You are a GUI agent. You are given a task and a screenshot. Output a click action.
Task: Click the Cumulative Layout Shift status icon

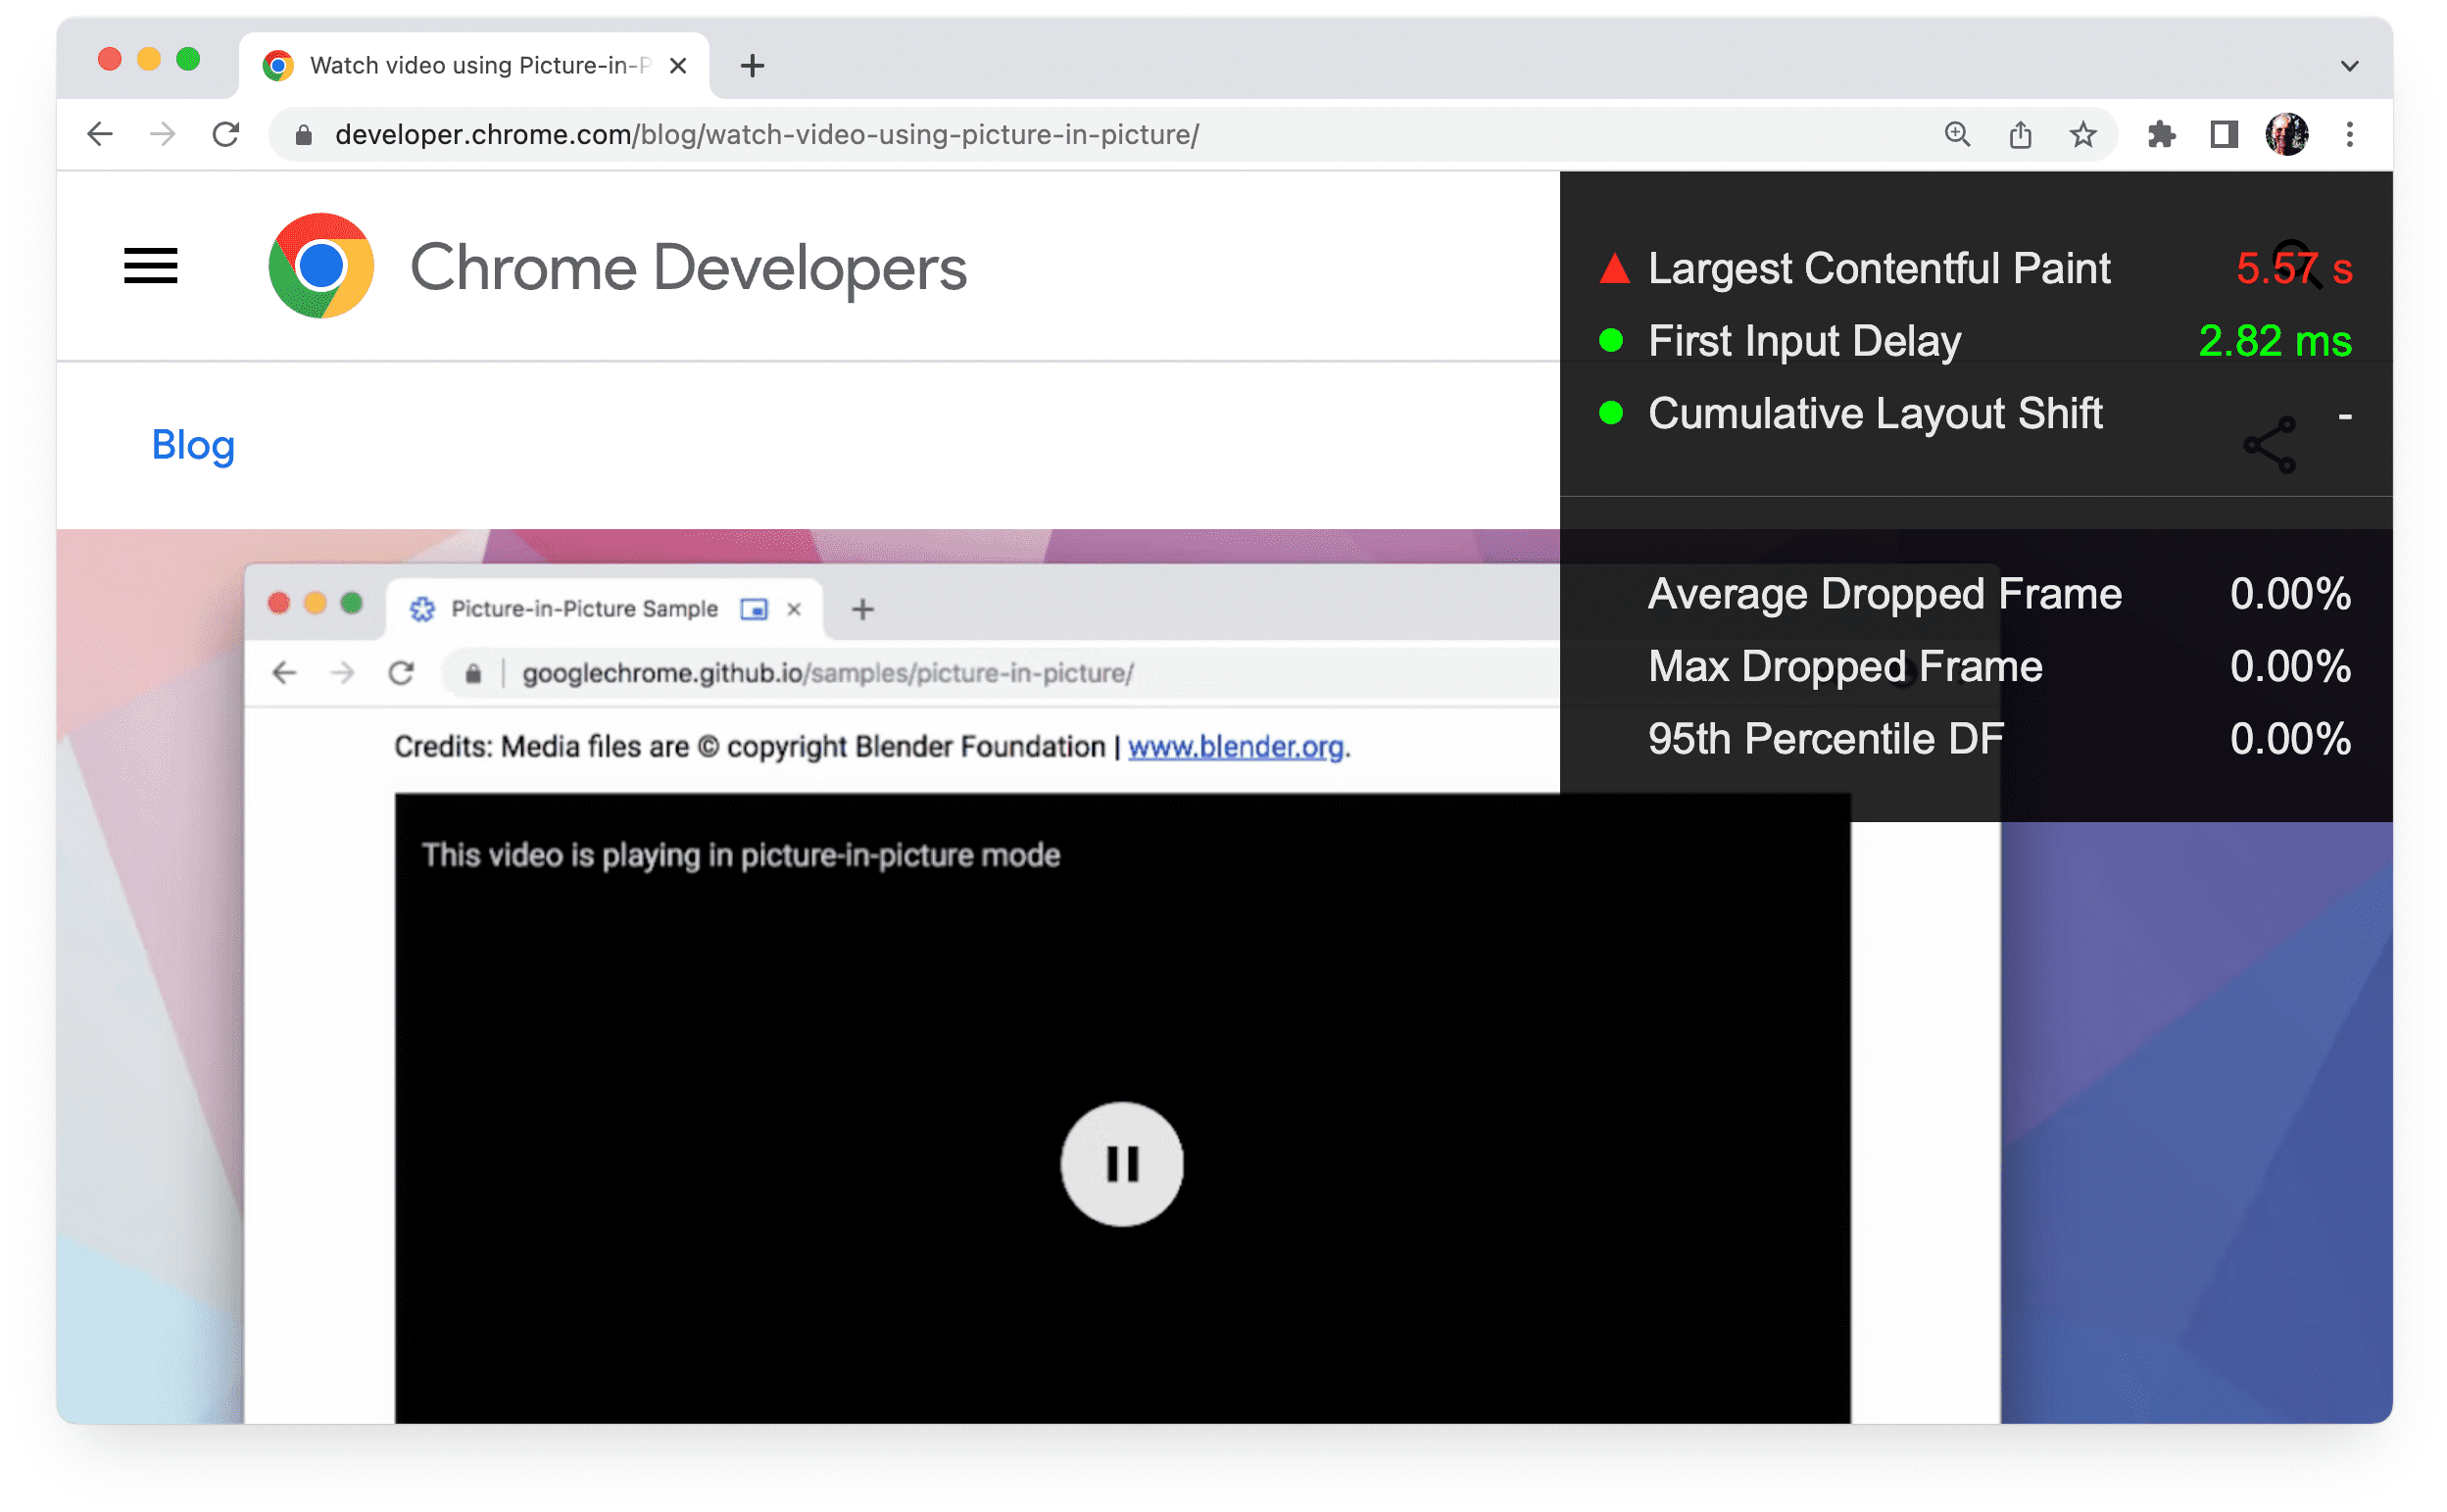point(1608,415)
